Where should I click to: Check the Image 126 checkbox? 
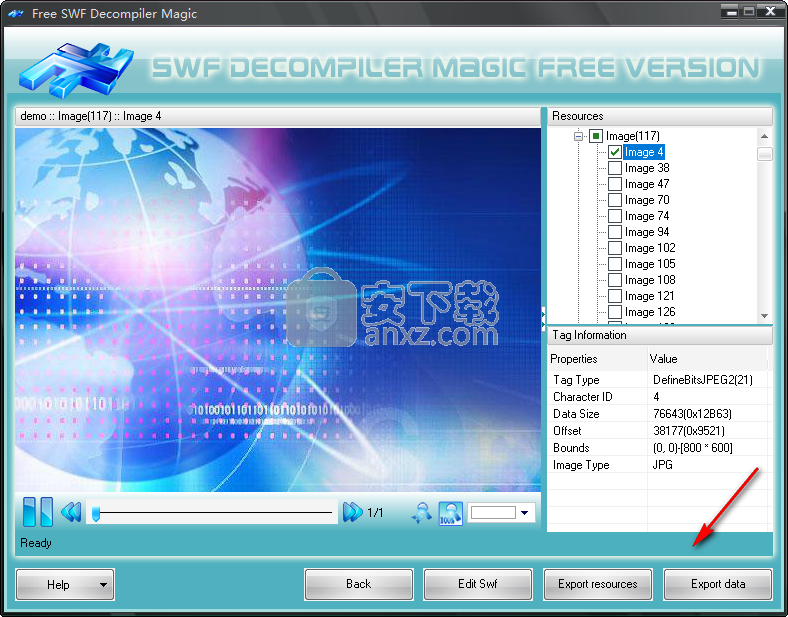coord(615,312)
